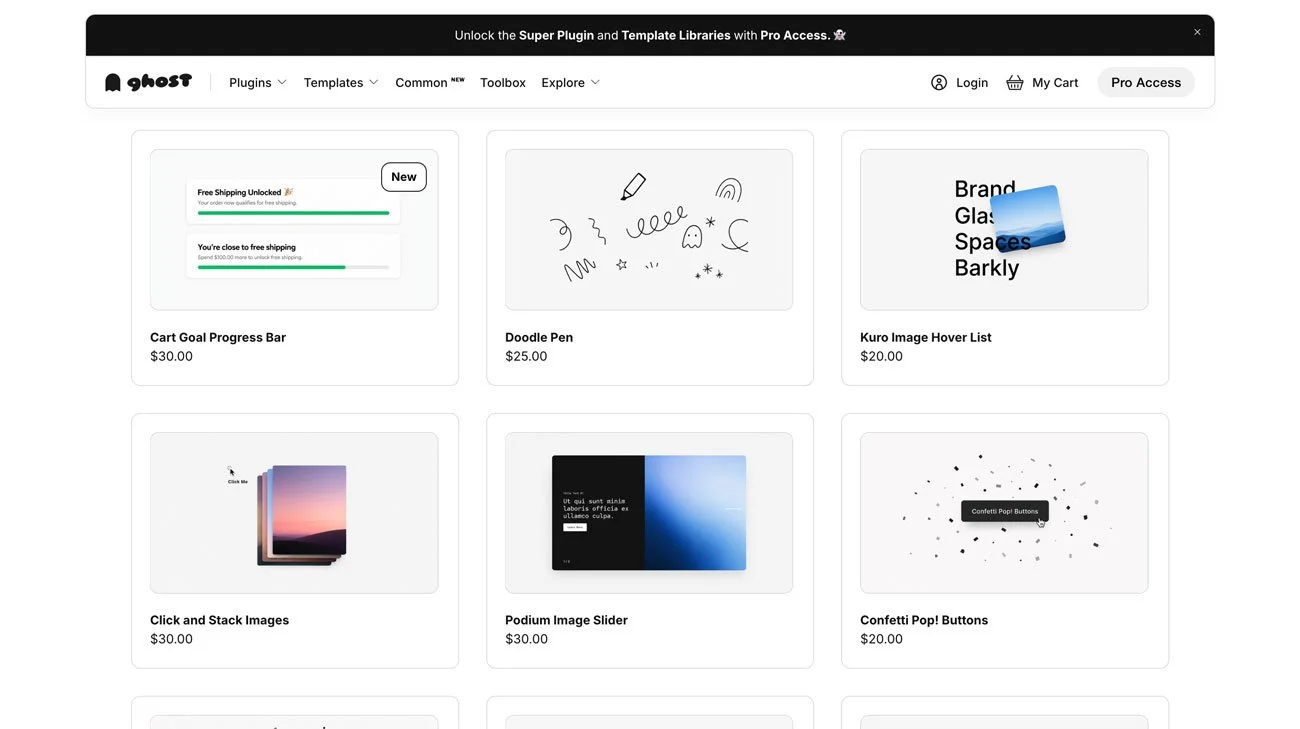Click the Confetti Pop! Buttons dark button in preview

coord(1004,511)
